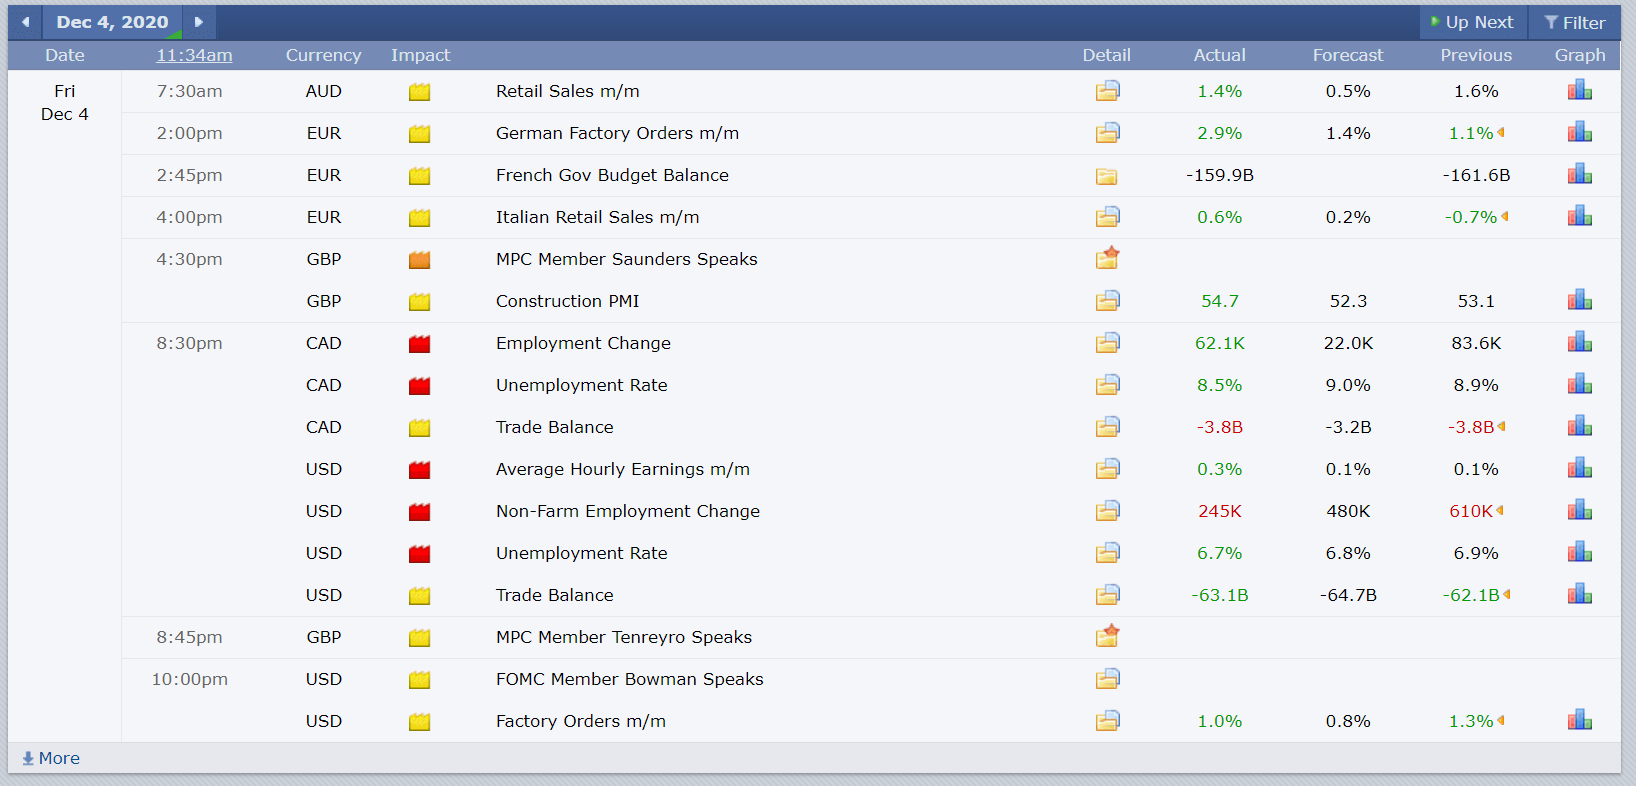The height and width of the screenshot is (786, 1636).
Task: Open the Filter options
Action: pos(1575,22)
